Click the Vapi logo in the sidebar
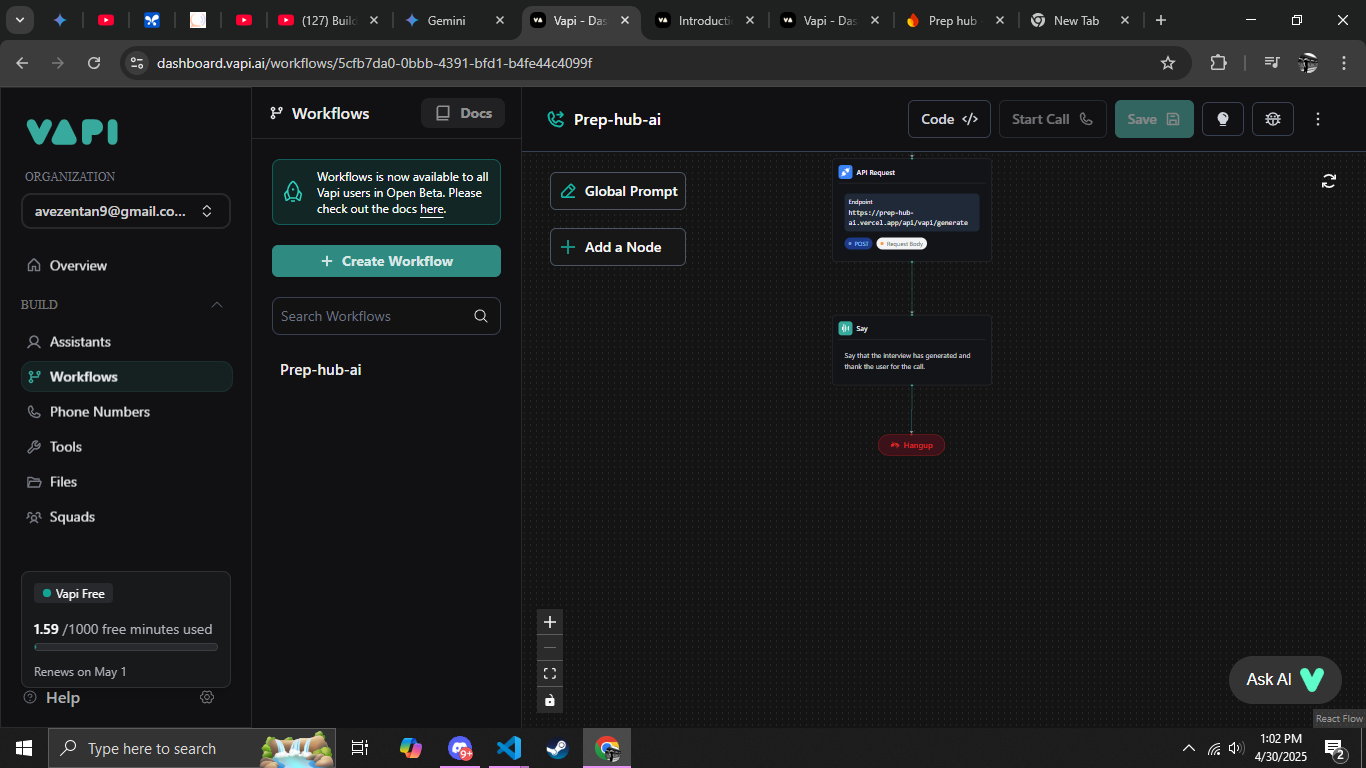This screenshot has height=768, width=1366. tap(72, 132)
